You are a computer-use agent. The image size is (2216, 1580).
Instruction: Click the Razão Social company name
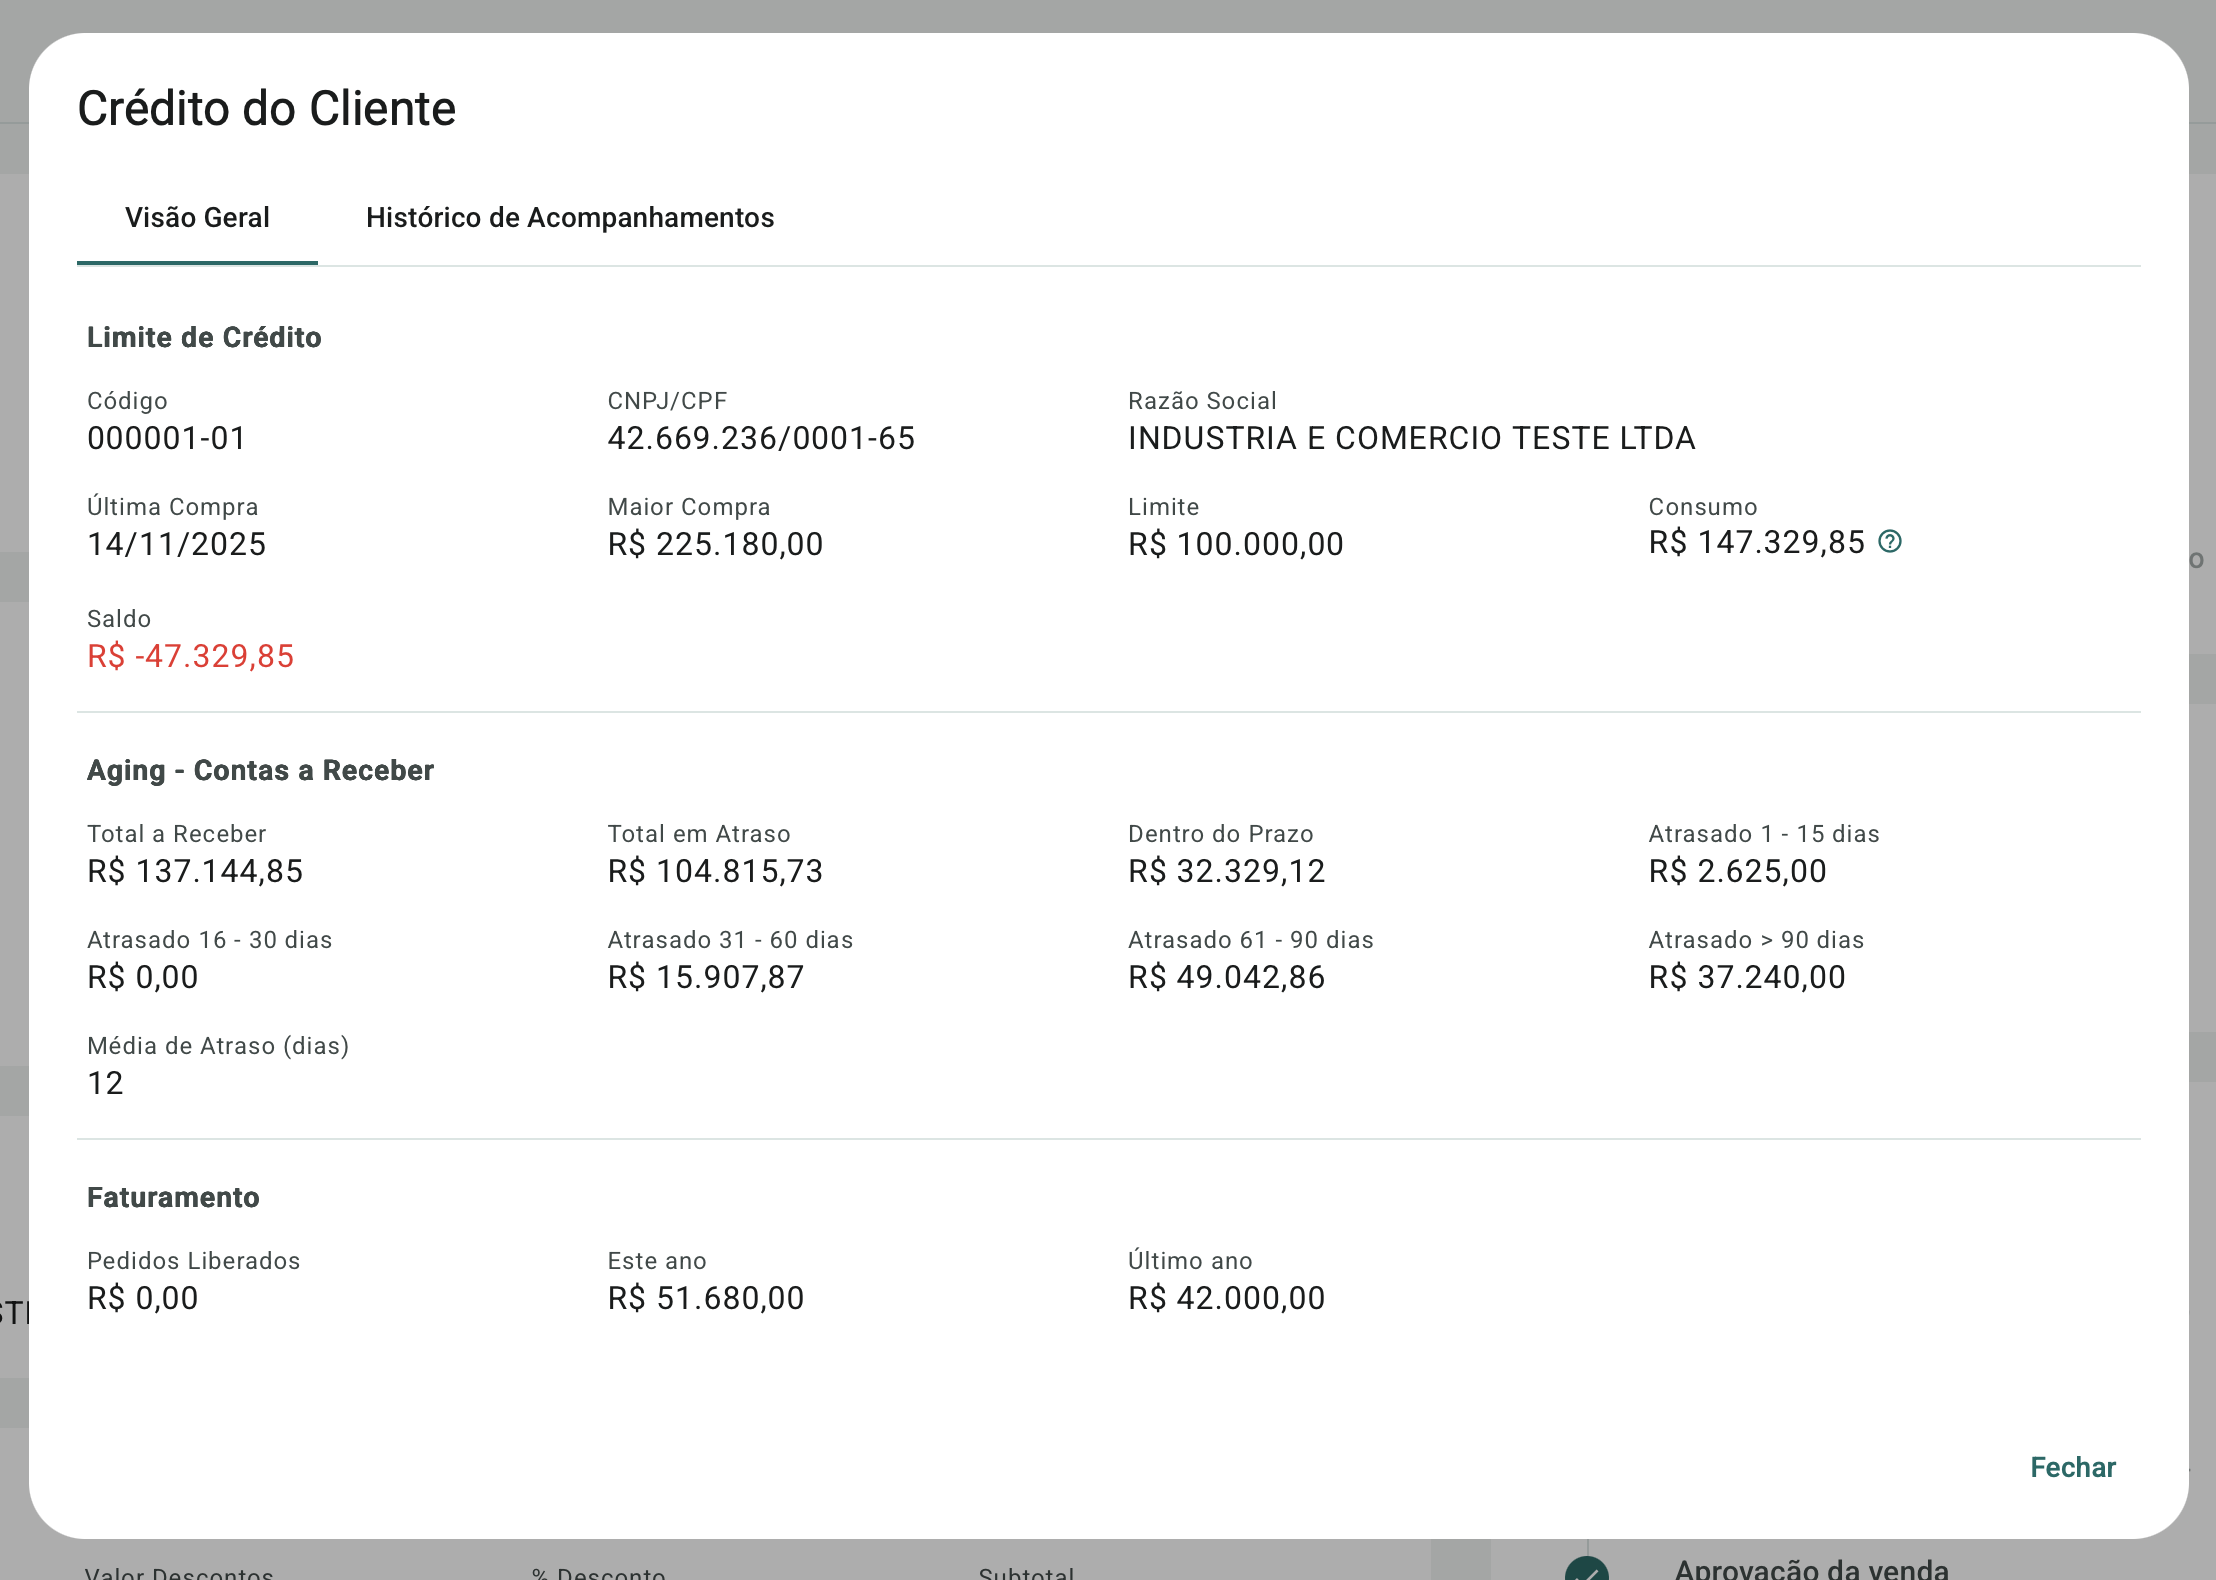point(1411,438)
